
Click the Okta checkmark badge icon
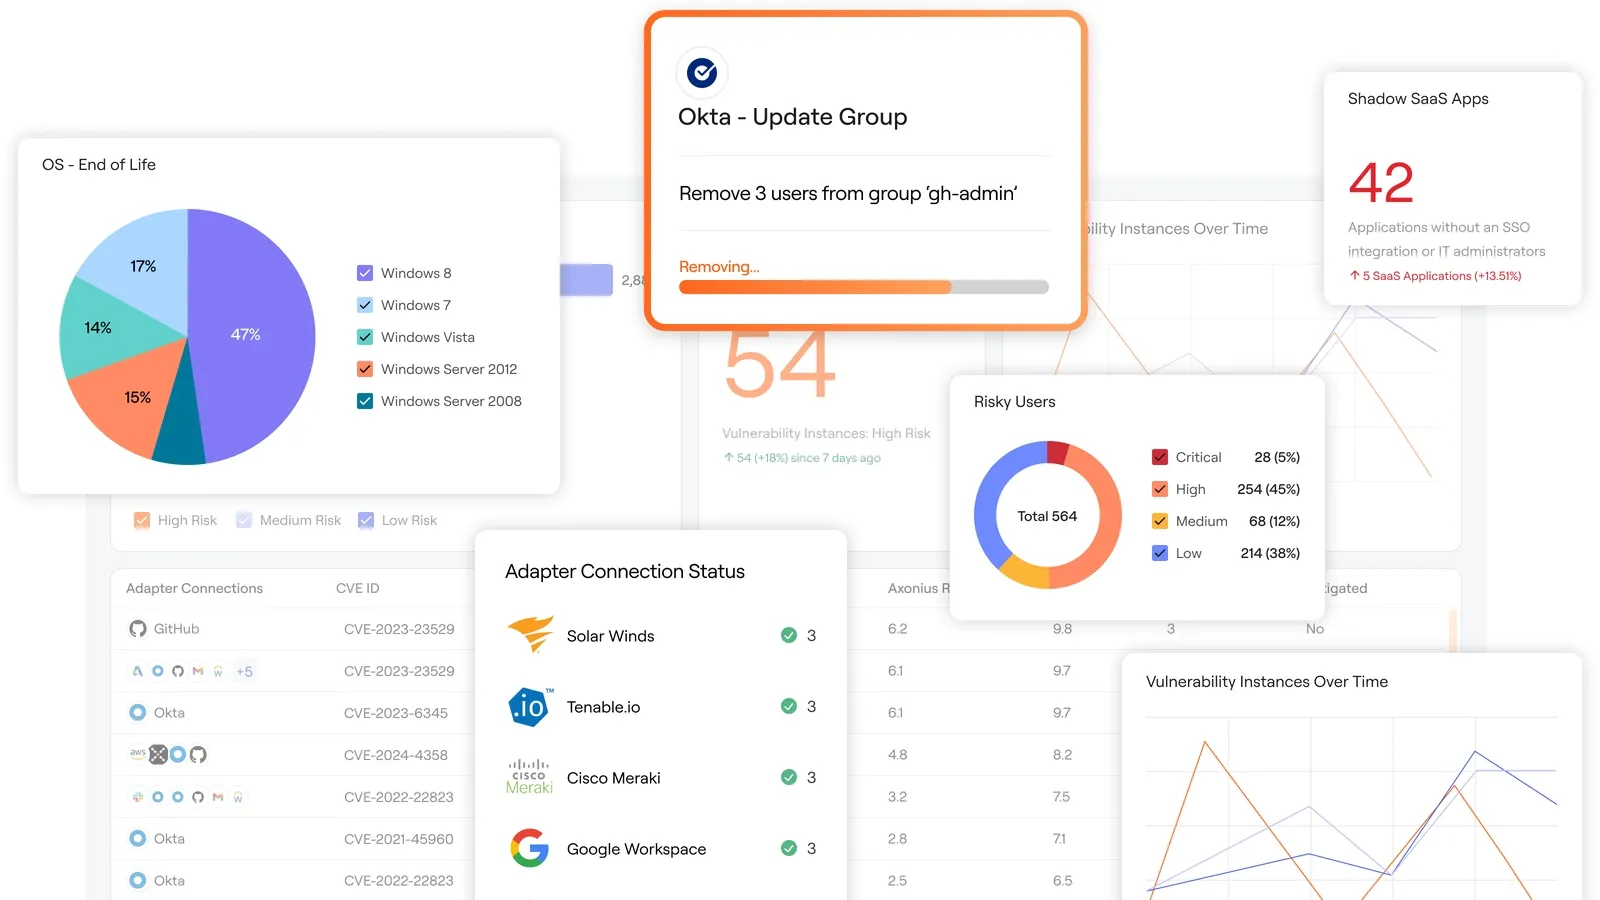[702, 72]
